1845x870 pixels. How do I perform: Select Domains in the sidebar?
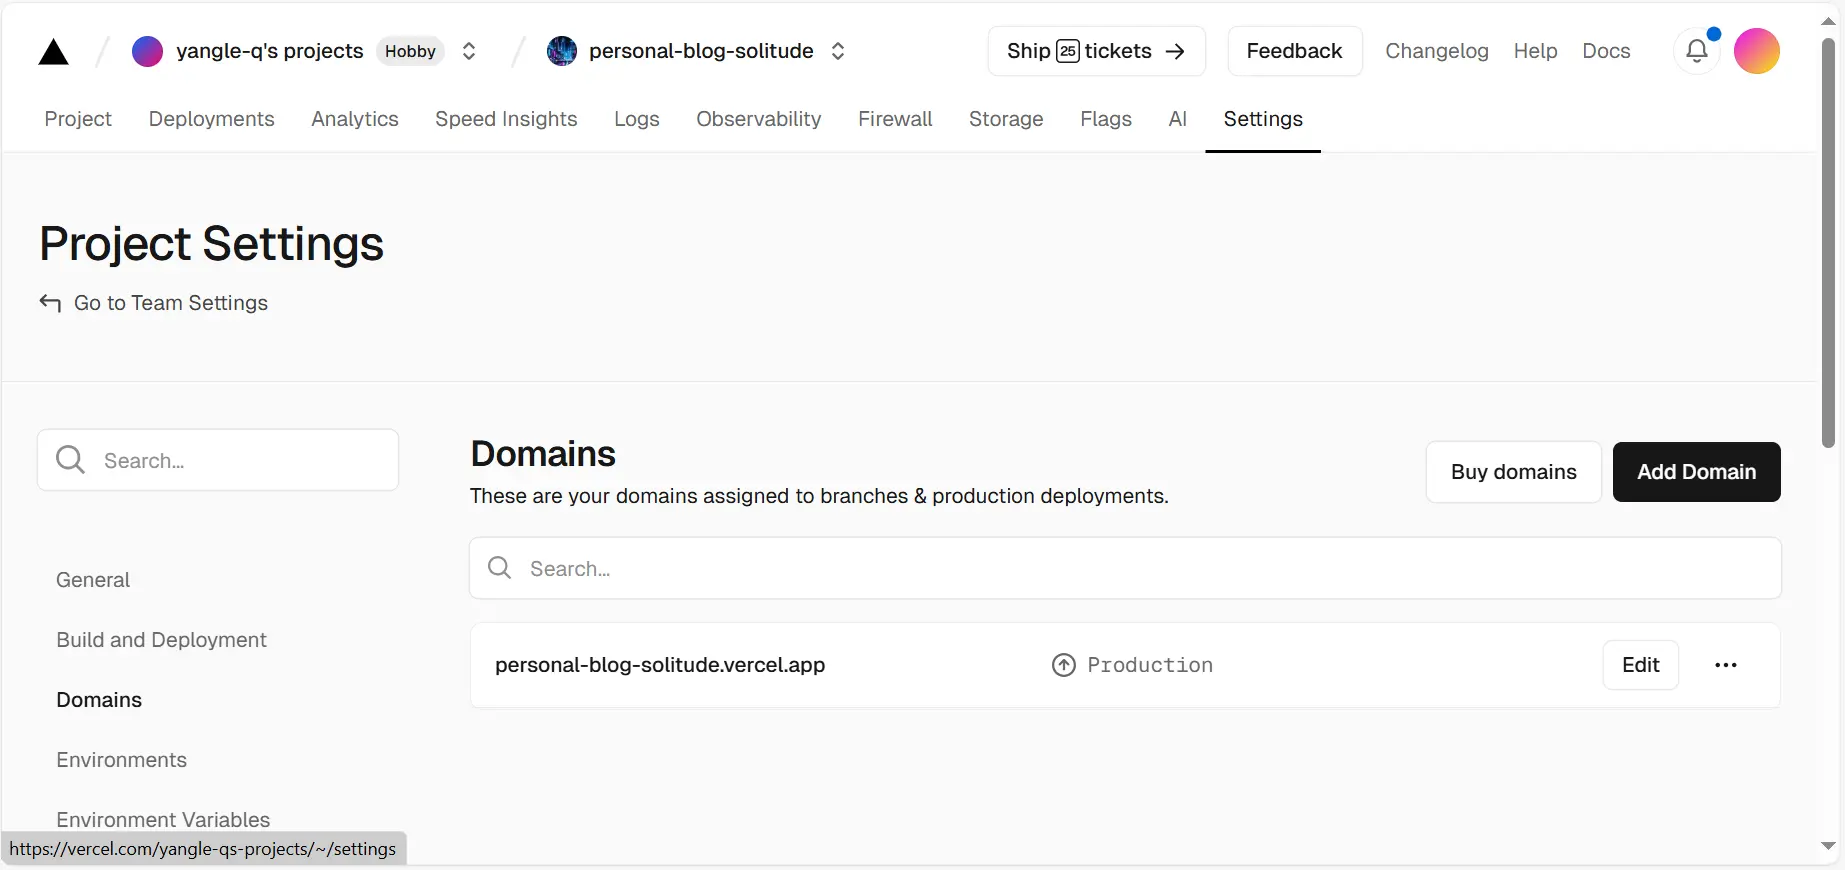(99, 700)
